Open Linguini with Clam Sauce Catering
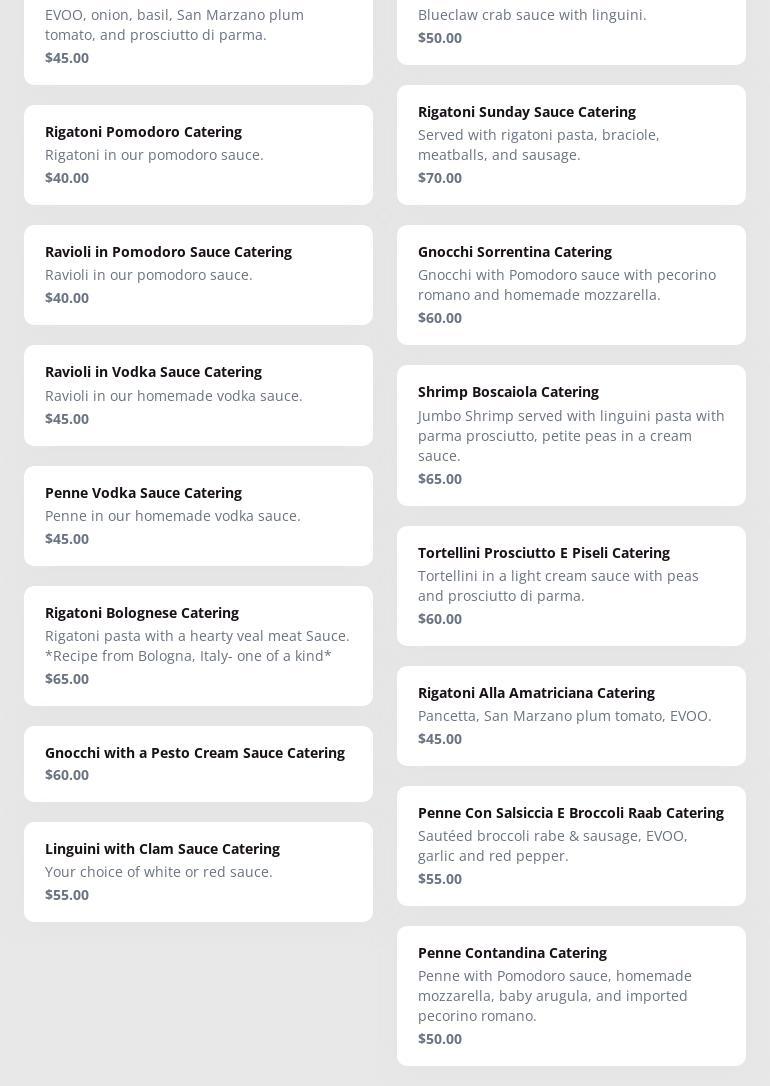The width and height of the screenshot is (770, 1086). pos(198,872)
